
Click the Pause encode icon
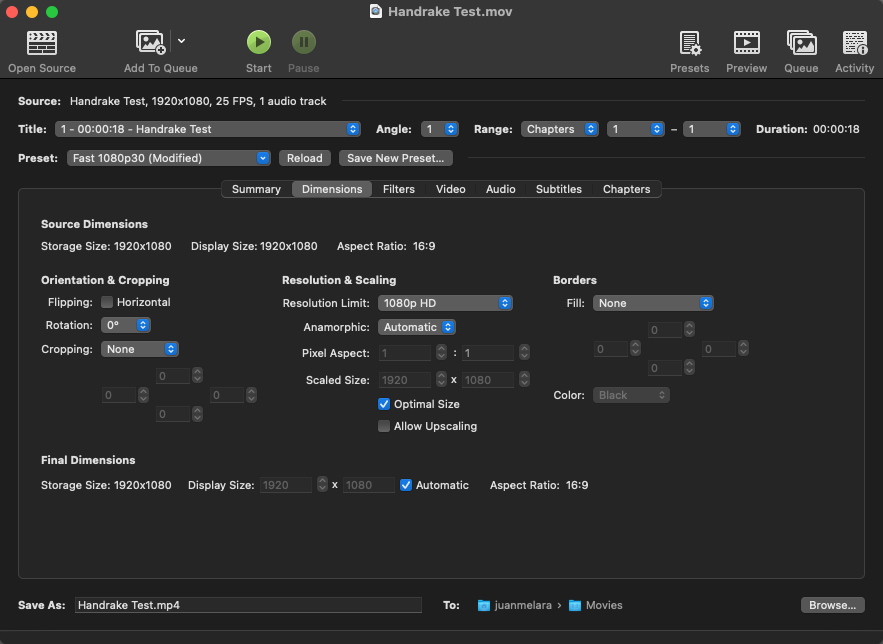click(303, 42)
